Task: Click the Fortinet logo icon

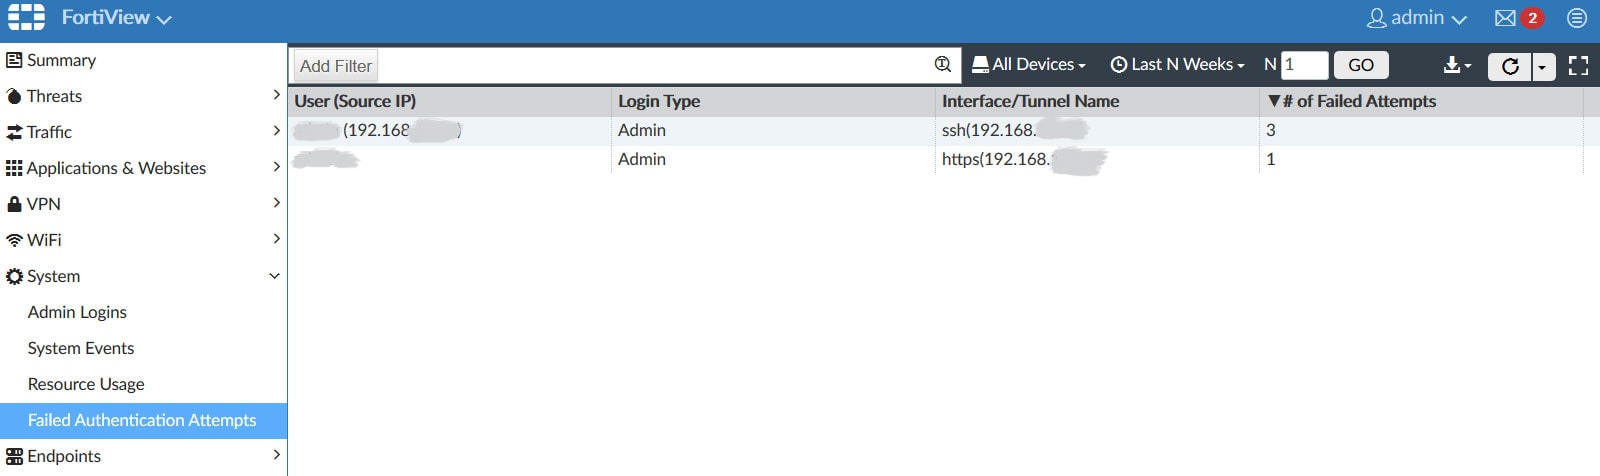Action: pyautogui.click(x=26, y=17)
